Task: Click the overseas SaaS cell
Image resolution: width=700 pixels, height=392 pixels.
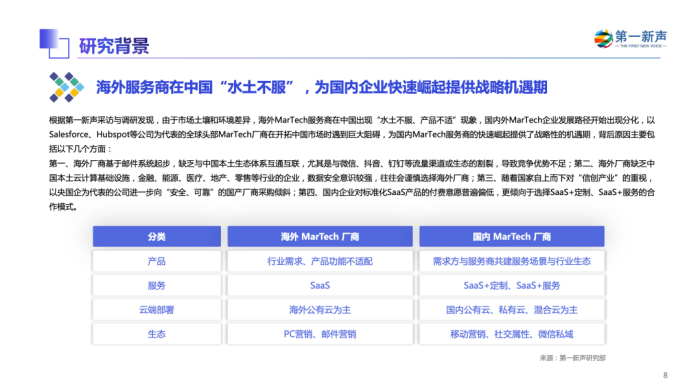Action: (320, 285)
